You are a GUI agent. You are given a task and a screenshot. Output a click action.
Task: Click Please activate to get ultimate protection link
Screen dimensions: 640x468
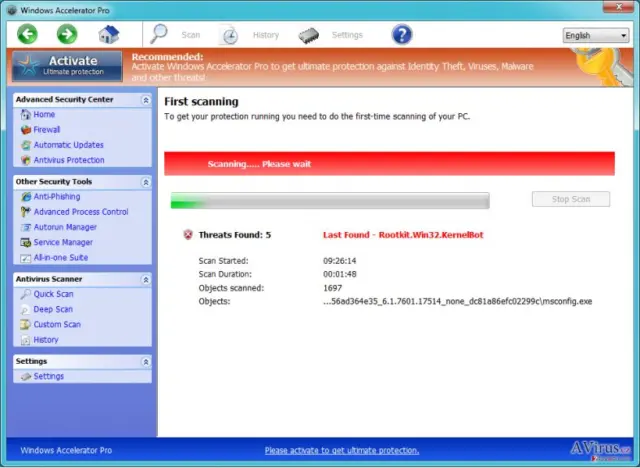tap(342, 450)
